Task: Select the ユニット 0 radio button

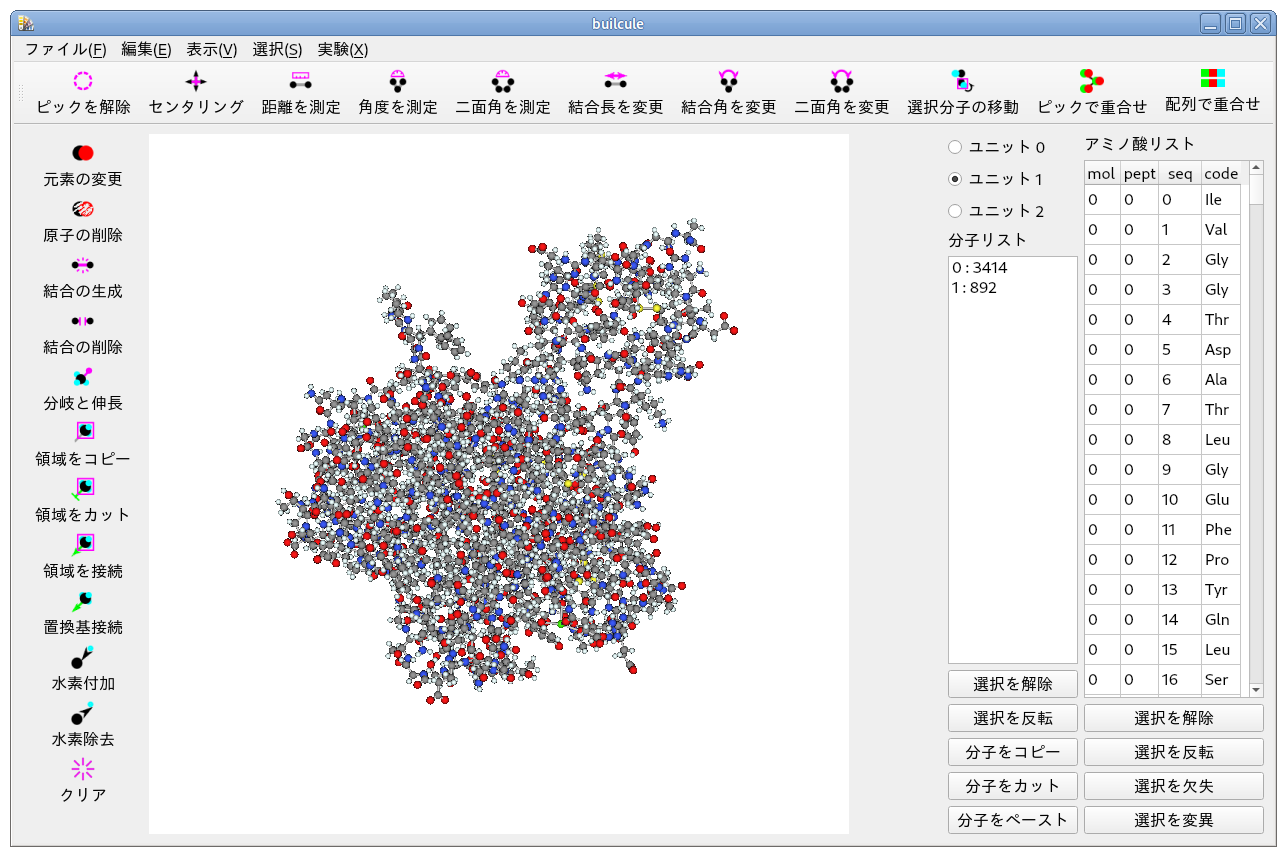Action: pos(955,147)
